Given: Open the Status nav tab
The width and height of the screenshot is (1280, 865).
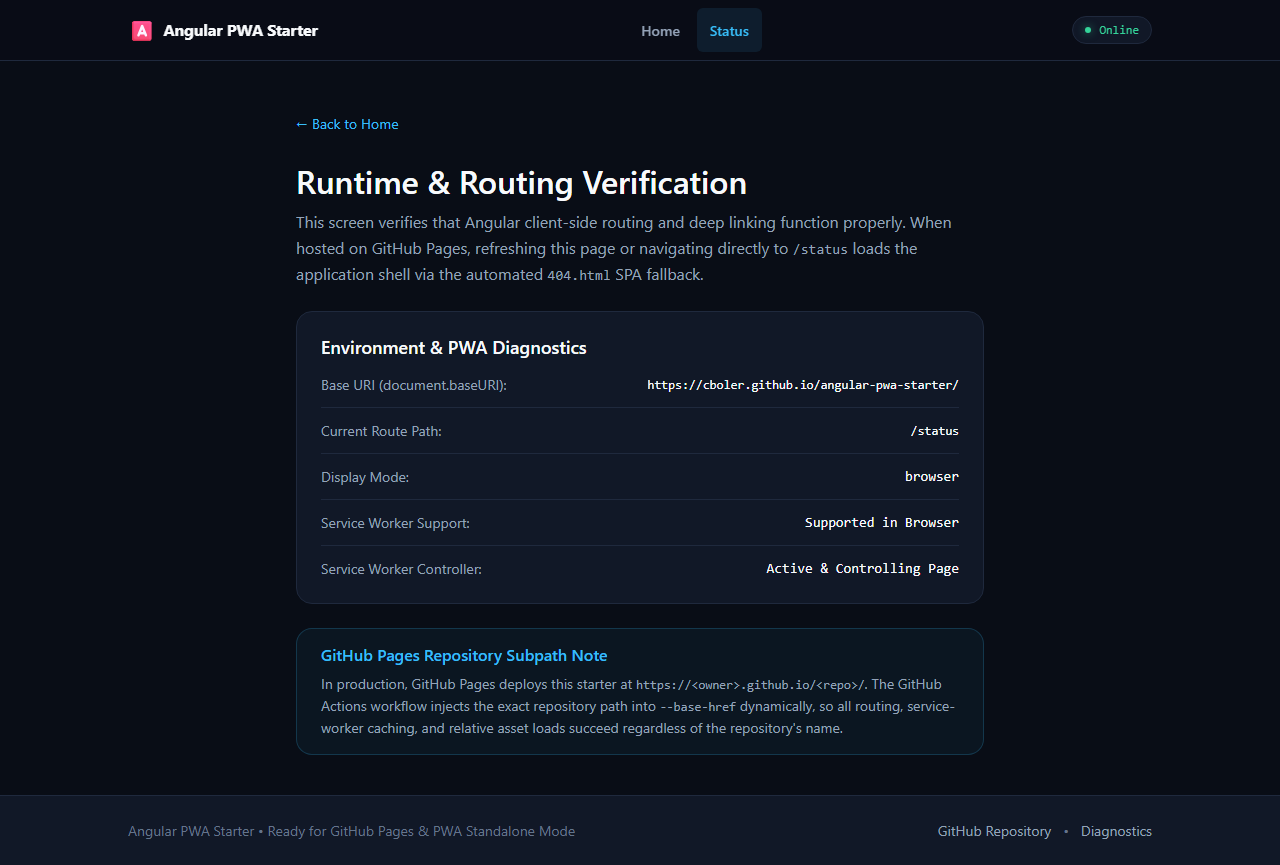Looking at the screenshot, I should (729, 31).
